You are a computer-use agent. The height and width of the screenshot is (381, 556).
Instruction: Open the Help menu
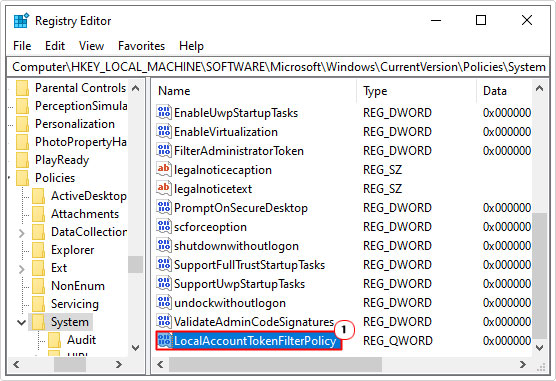(191, 46)
